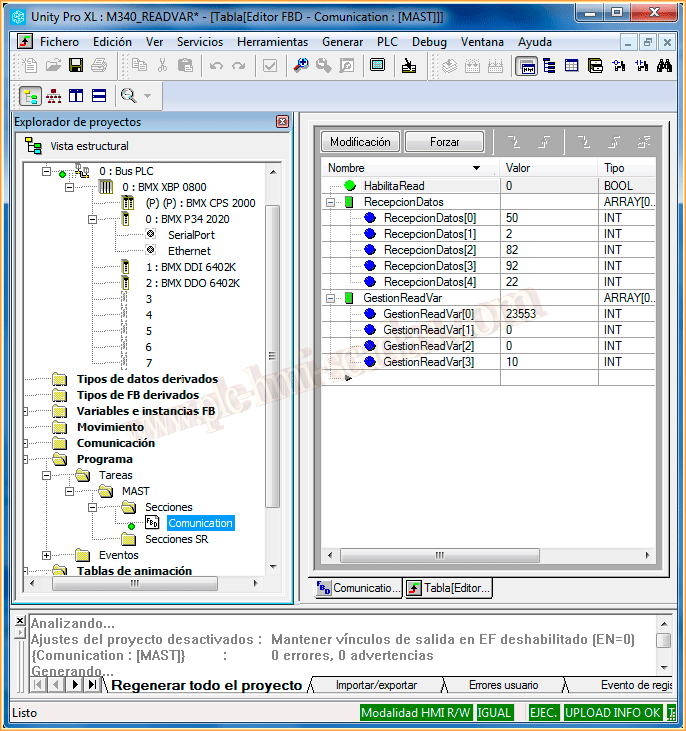Toggle the Forzar mode button
This screenshot has height=731, width=686.
444,142
